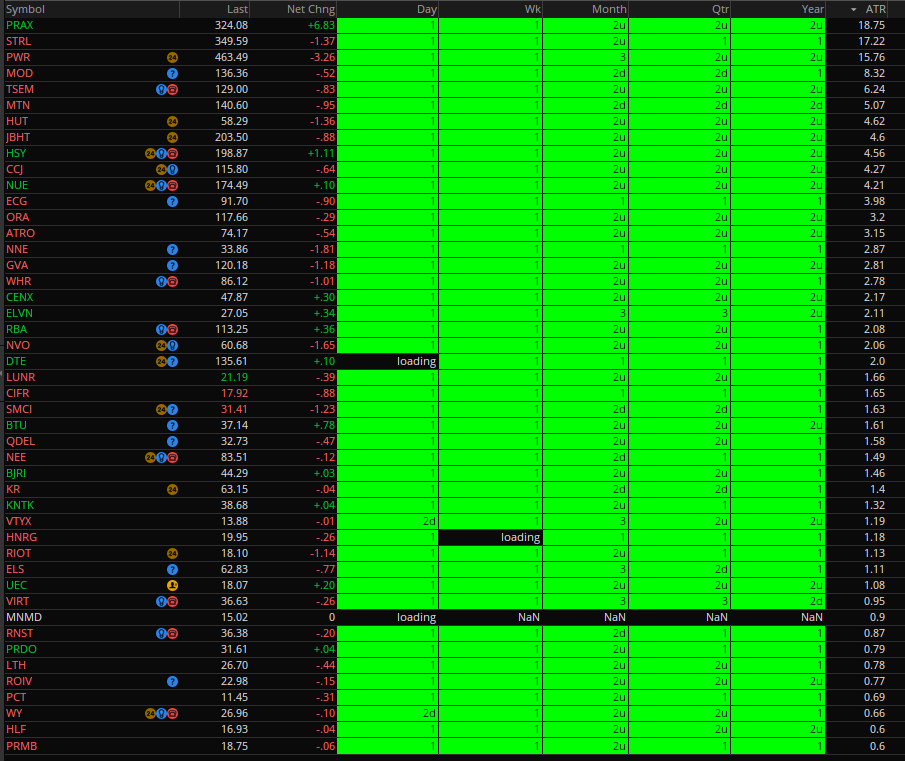Screen dimensions: 905x761
Task: Click the lightbulb icon on WHR row
Action: tap(162, 282)
